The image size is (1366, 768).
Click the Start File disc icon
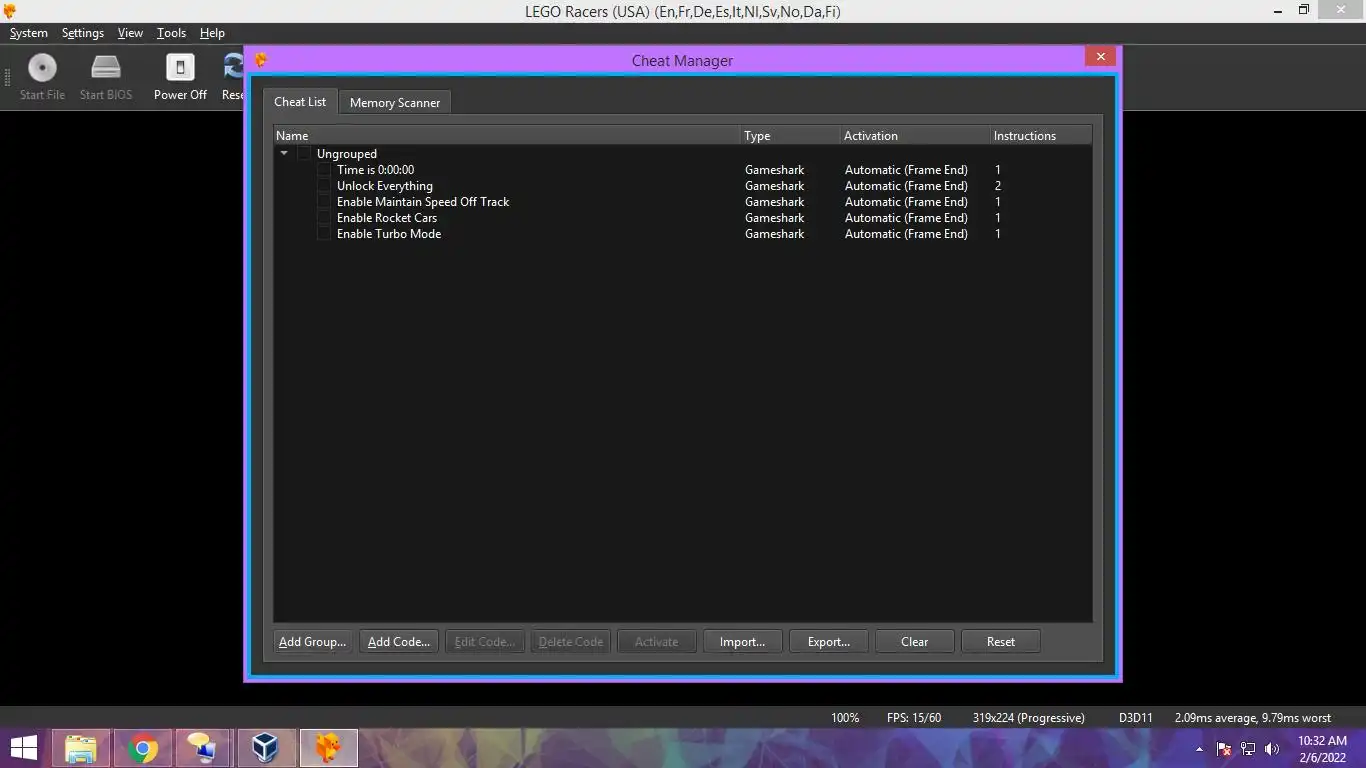42,68
